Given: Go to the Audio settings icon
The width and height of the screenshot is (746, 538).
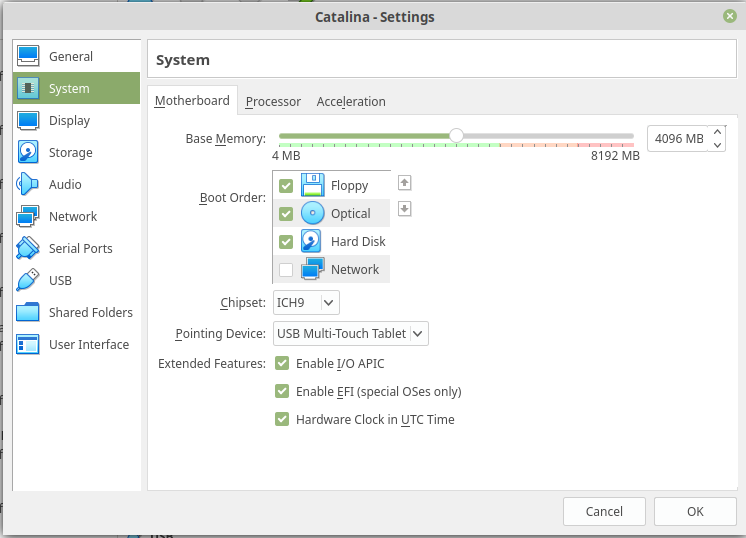Looking at the screenshot, I should click(x=28, y=185).
